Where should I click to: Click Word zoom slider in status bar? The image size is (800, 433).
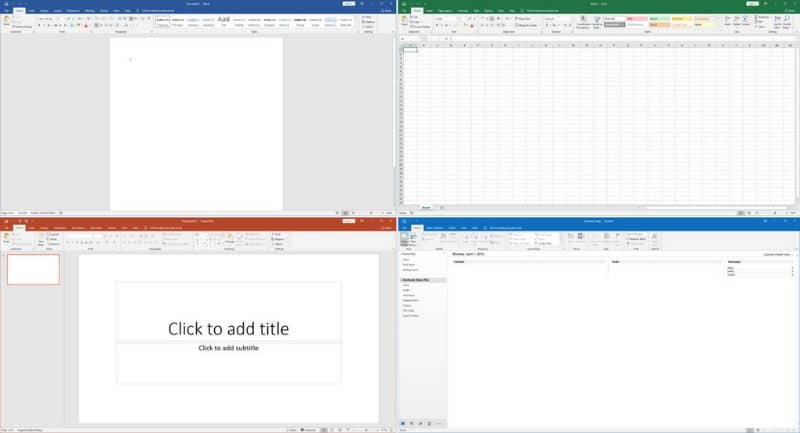371,213
